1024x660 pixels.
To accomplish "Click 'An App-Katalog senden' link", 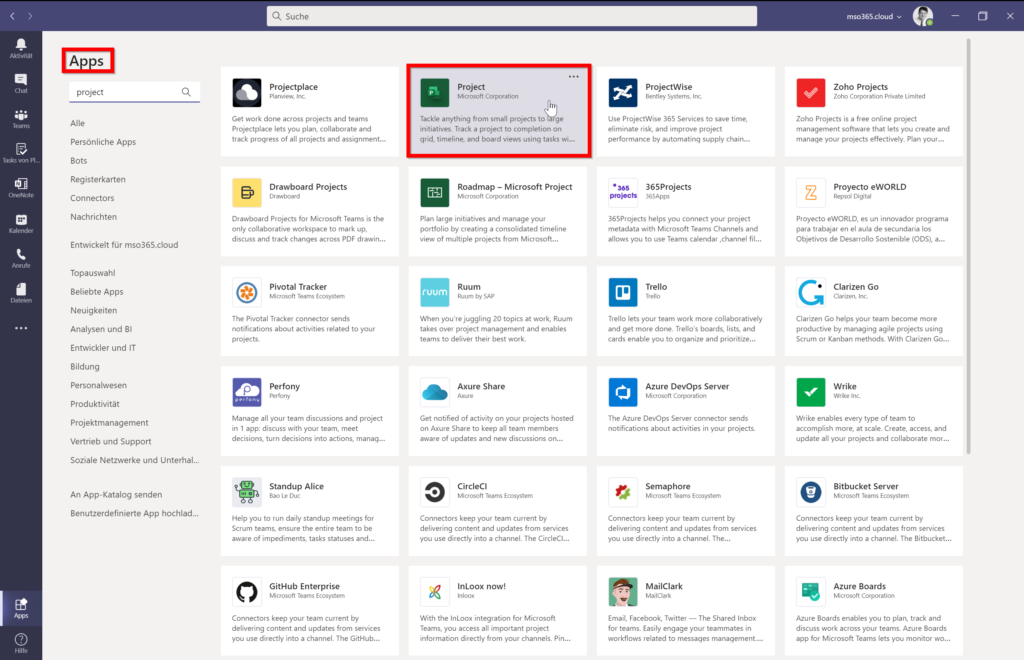I will 116,495.
